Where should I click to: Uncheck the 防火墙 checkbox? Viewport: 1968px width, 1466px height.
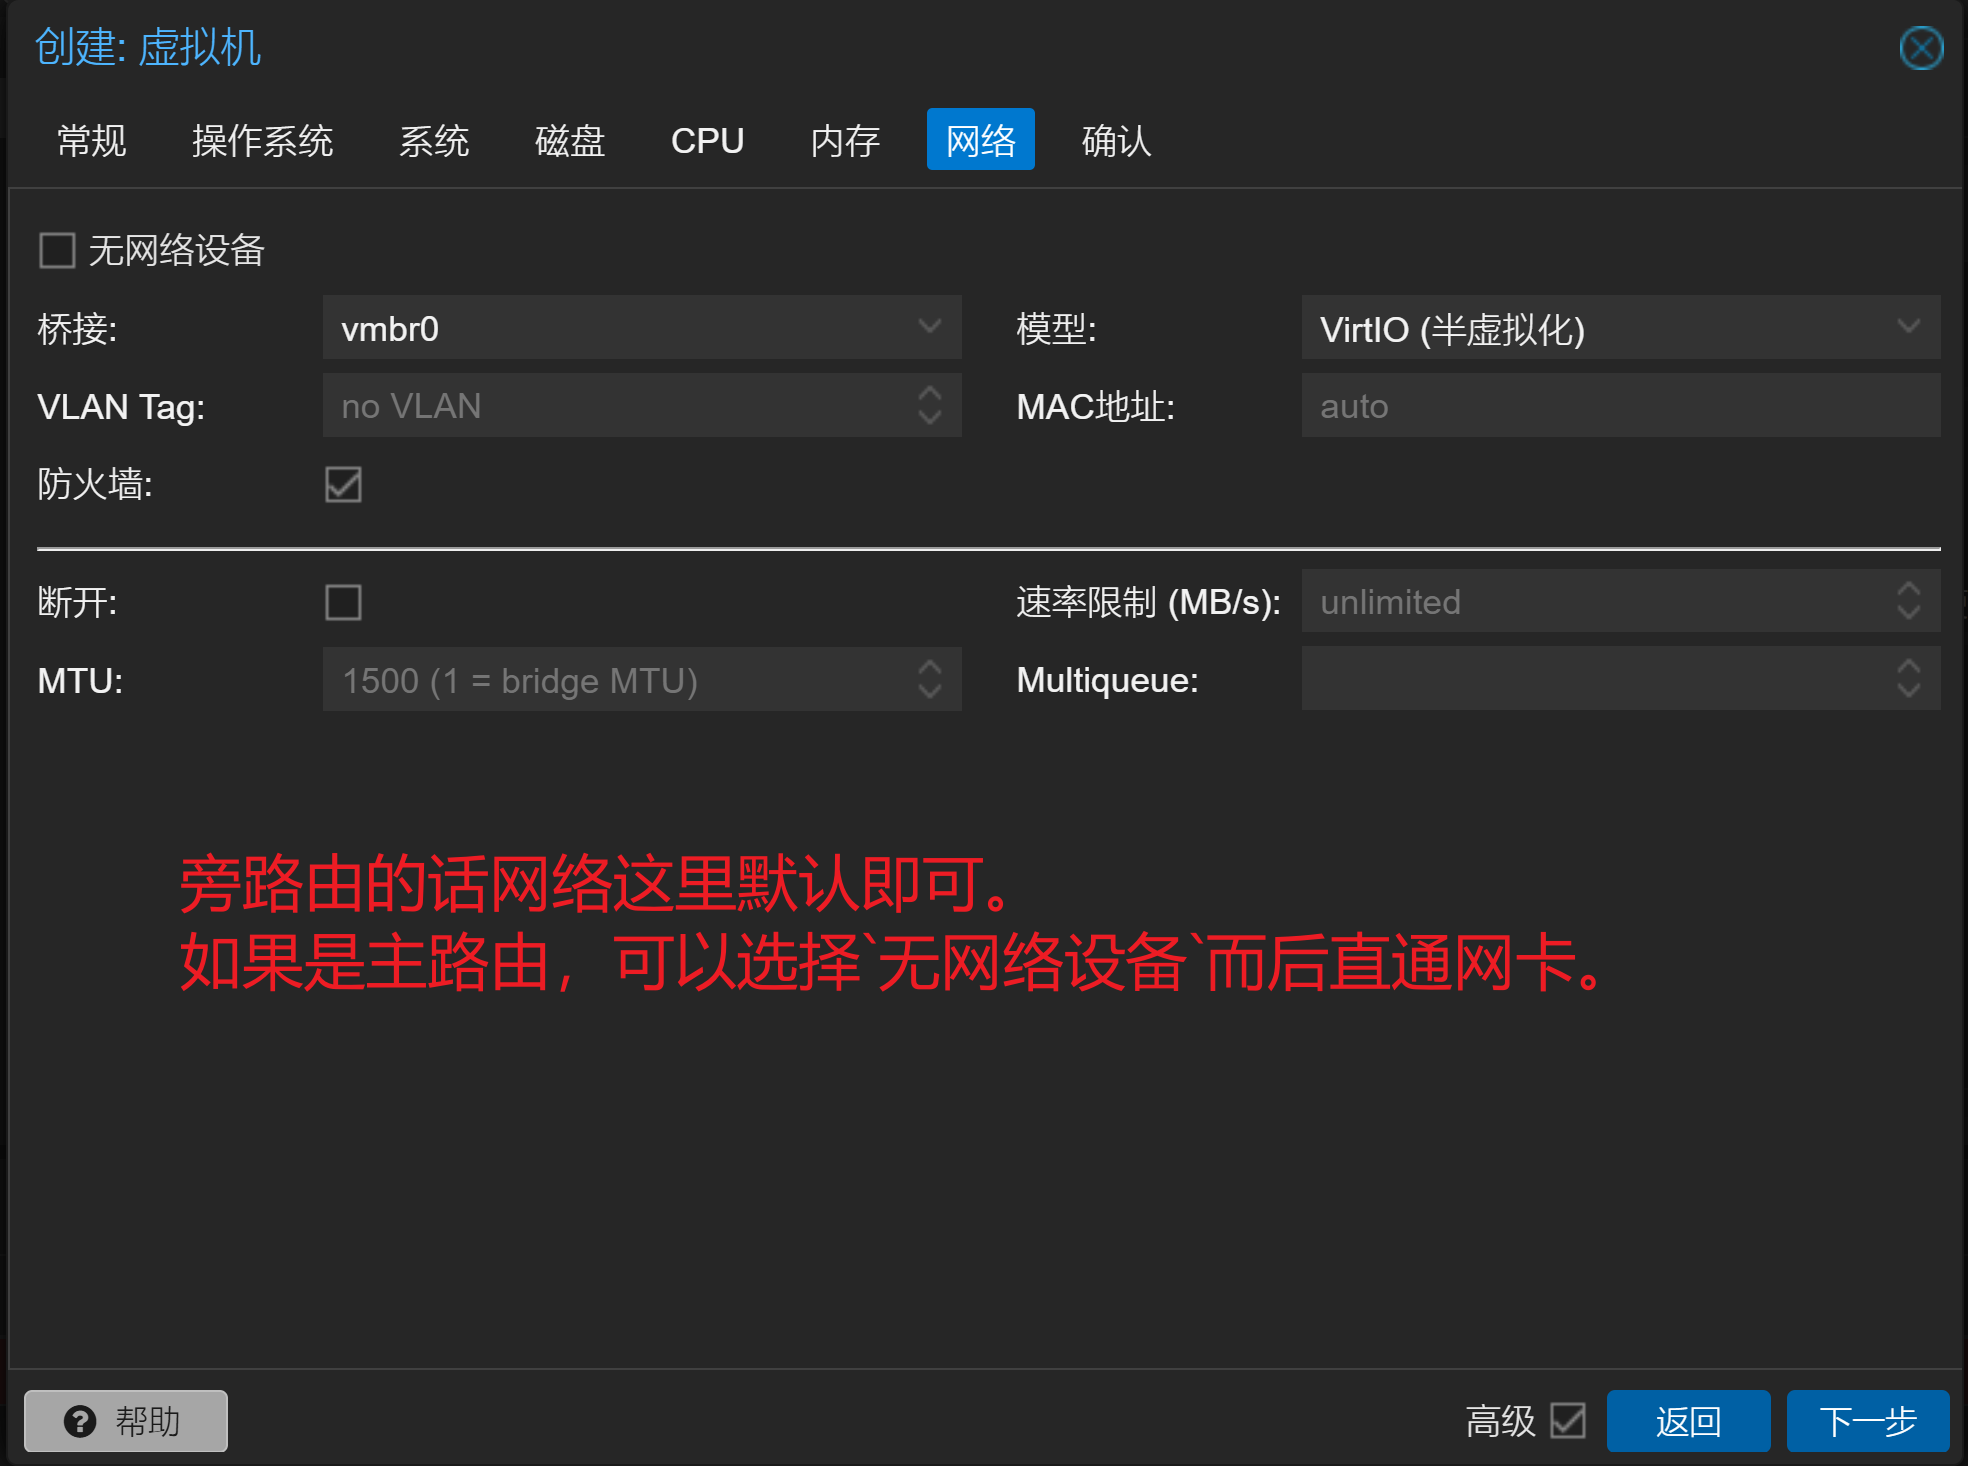point(343,484)
